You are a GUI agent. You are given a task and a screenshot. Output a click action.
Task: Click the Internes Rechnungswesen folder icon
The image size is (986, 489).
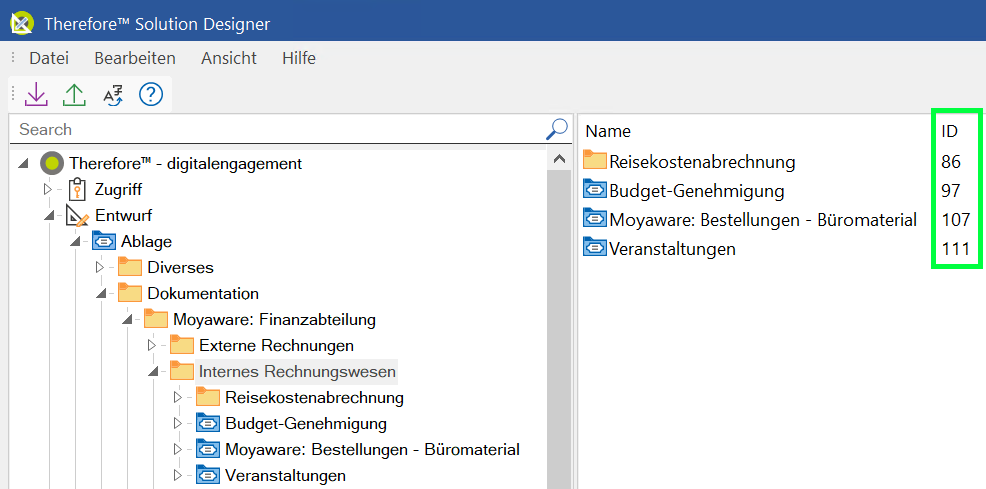click(x=182, y=371)
